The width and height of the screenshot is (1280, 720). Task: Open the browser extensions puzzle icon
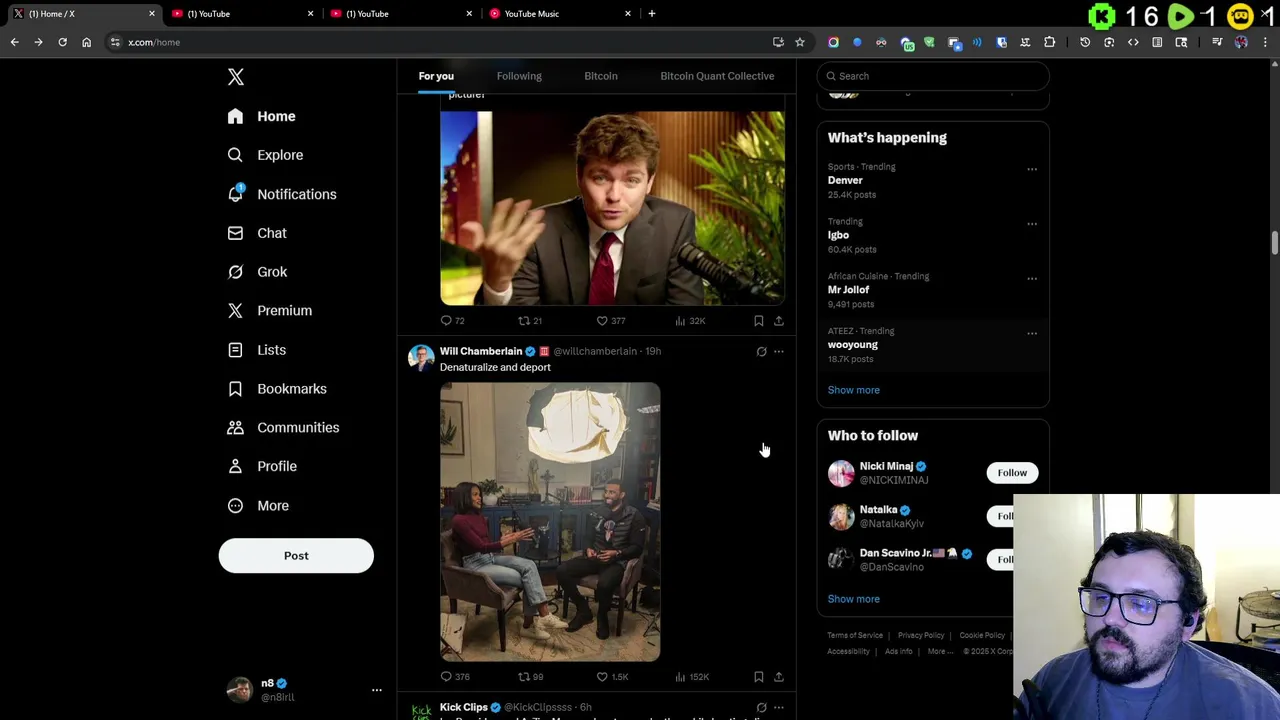1049,42
